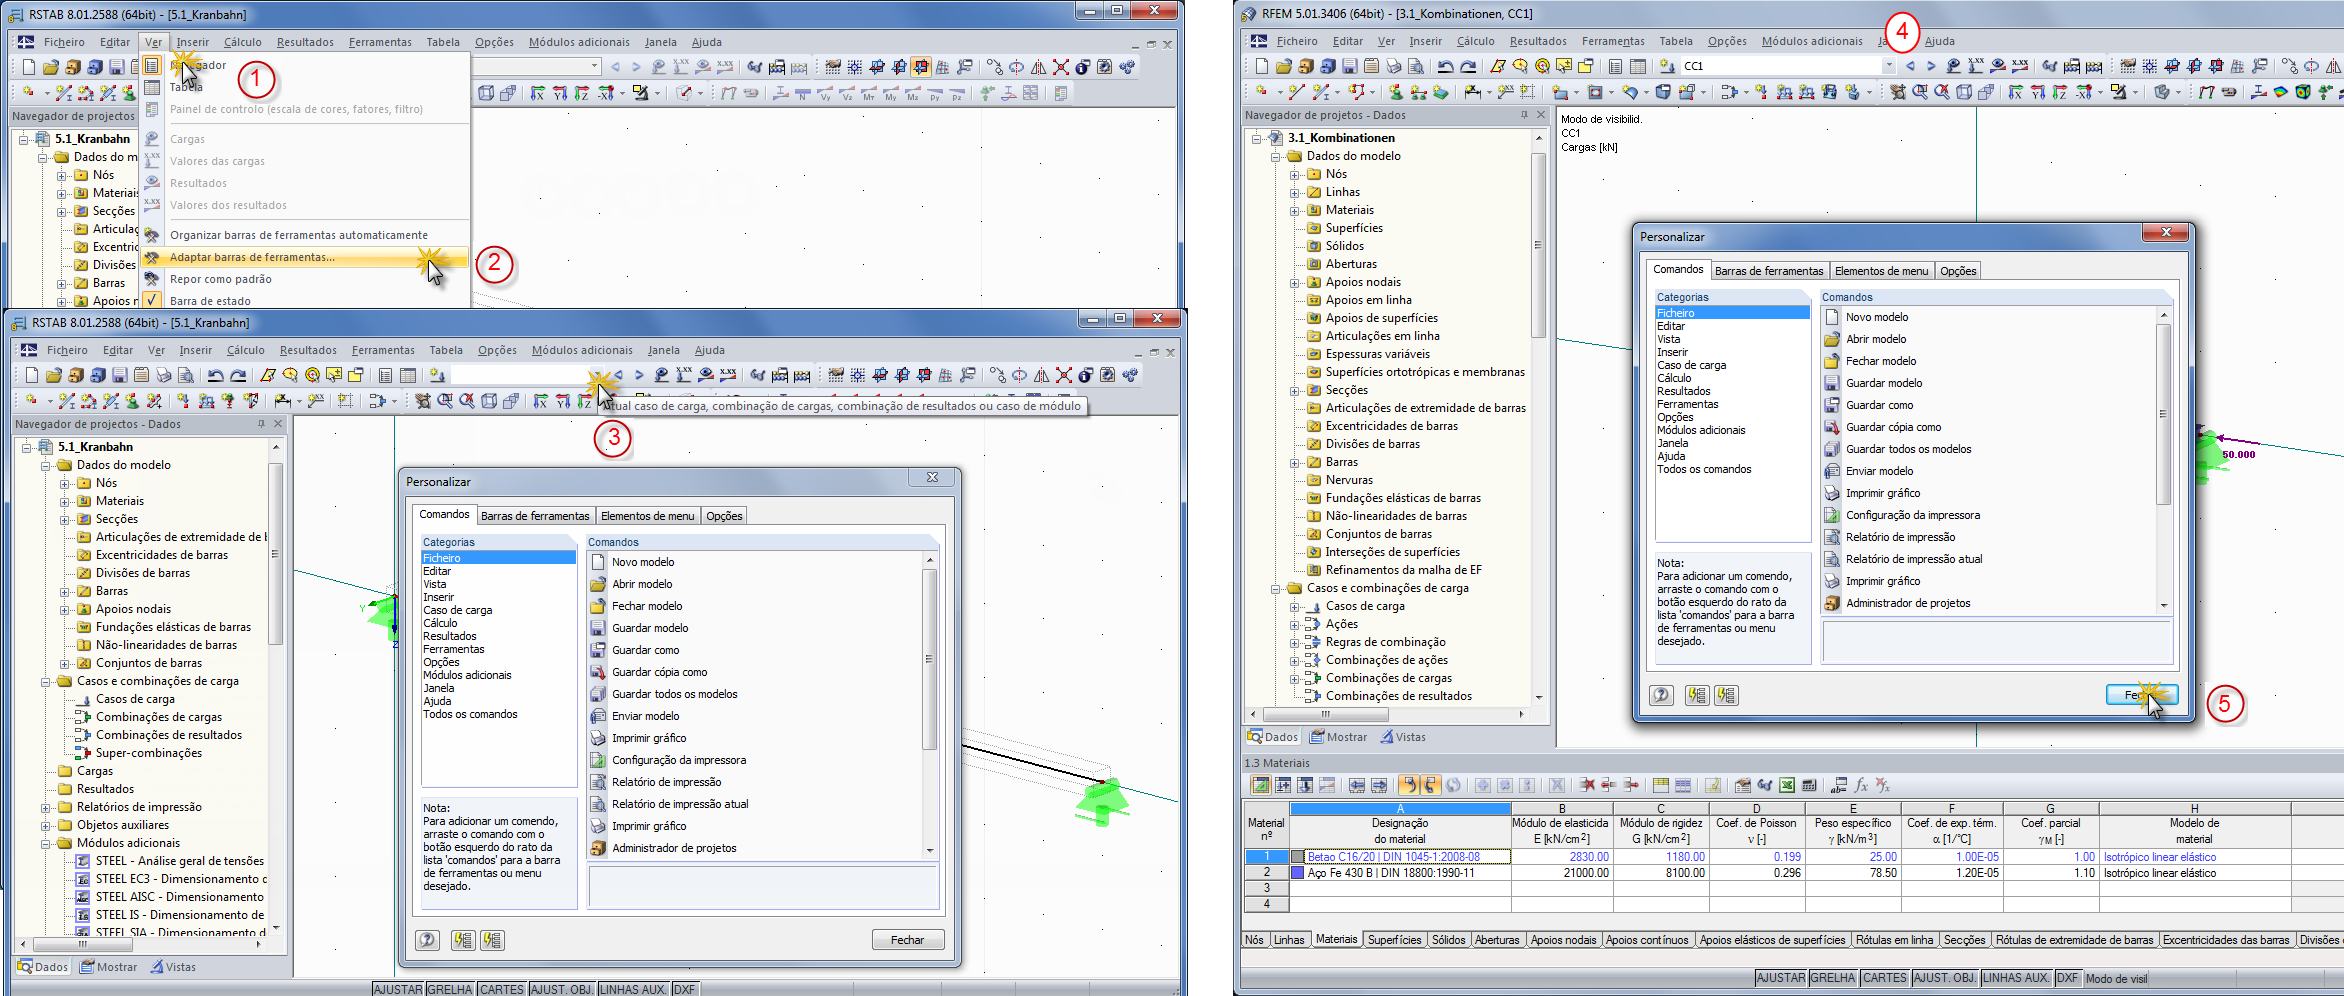Toggle GRELHA in lower RSTAB status bar
Image resolution: width=2344 pixels, height=996 pixels.
(450, 989)
